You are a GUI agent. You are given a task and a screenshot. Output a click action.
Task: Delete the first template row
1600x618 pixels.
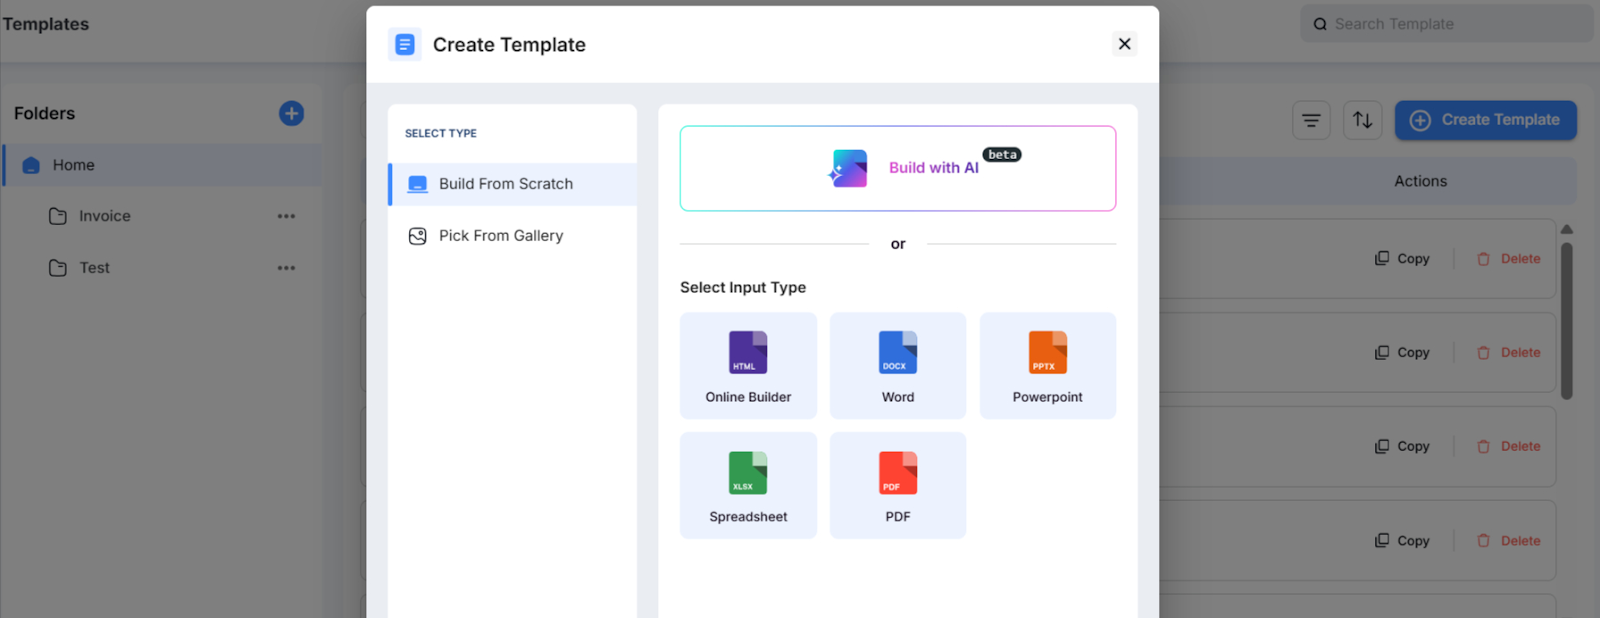[1508, 259]
